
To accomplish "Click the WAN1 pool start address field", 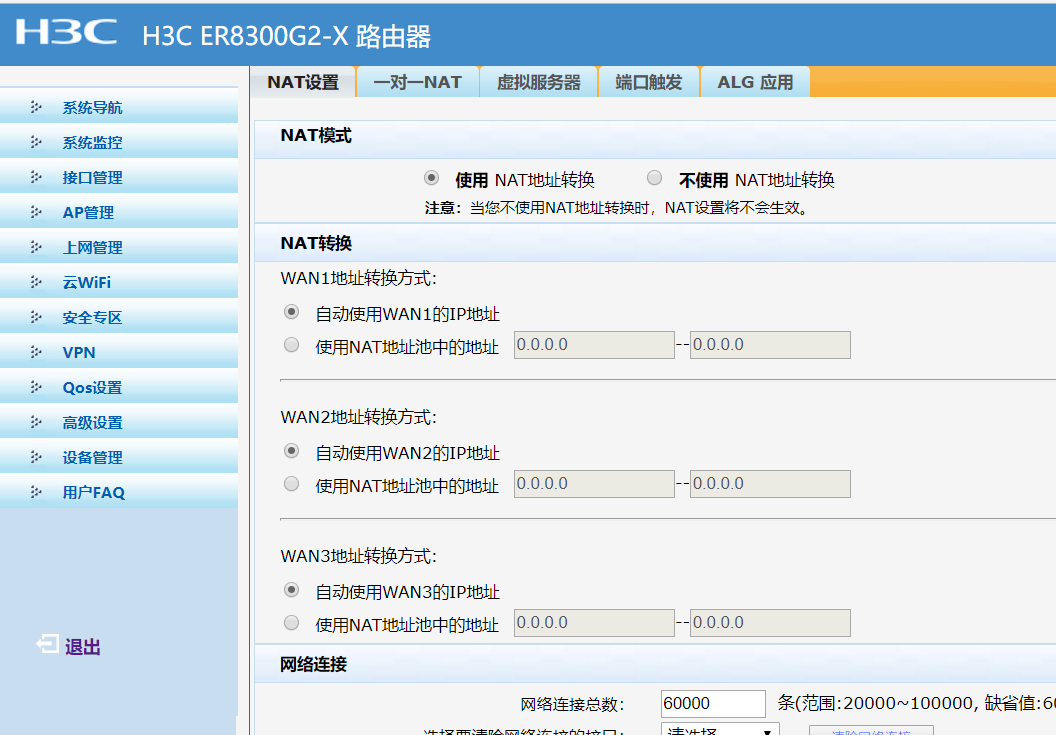I will 594,345.
